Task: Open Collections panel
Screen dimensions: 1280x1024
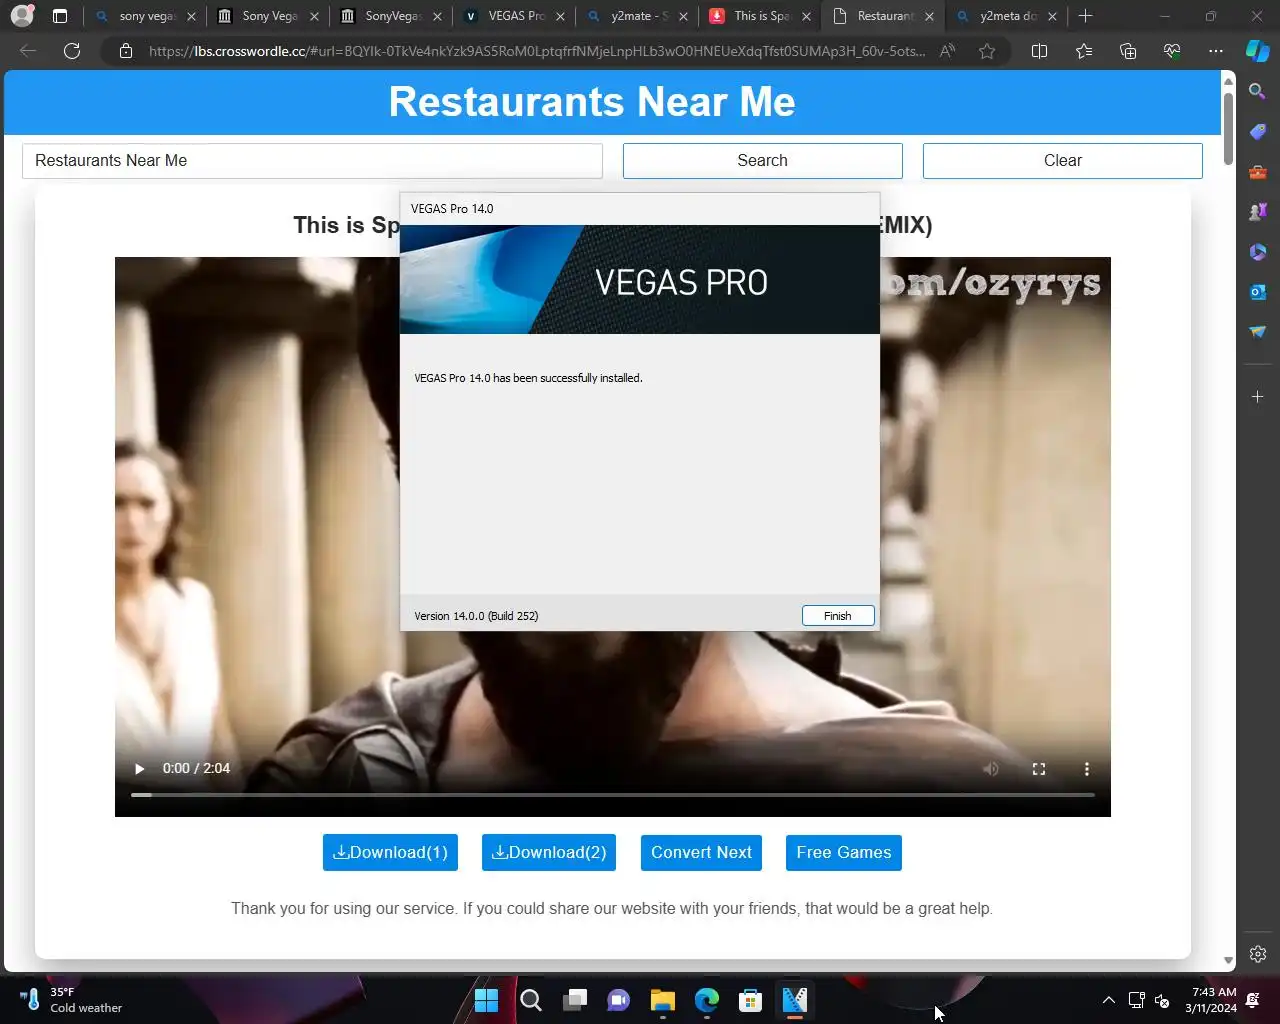Action: 1128,51
